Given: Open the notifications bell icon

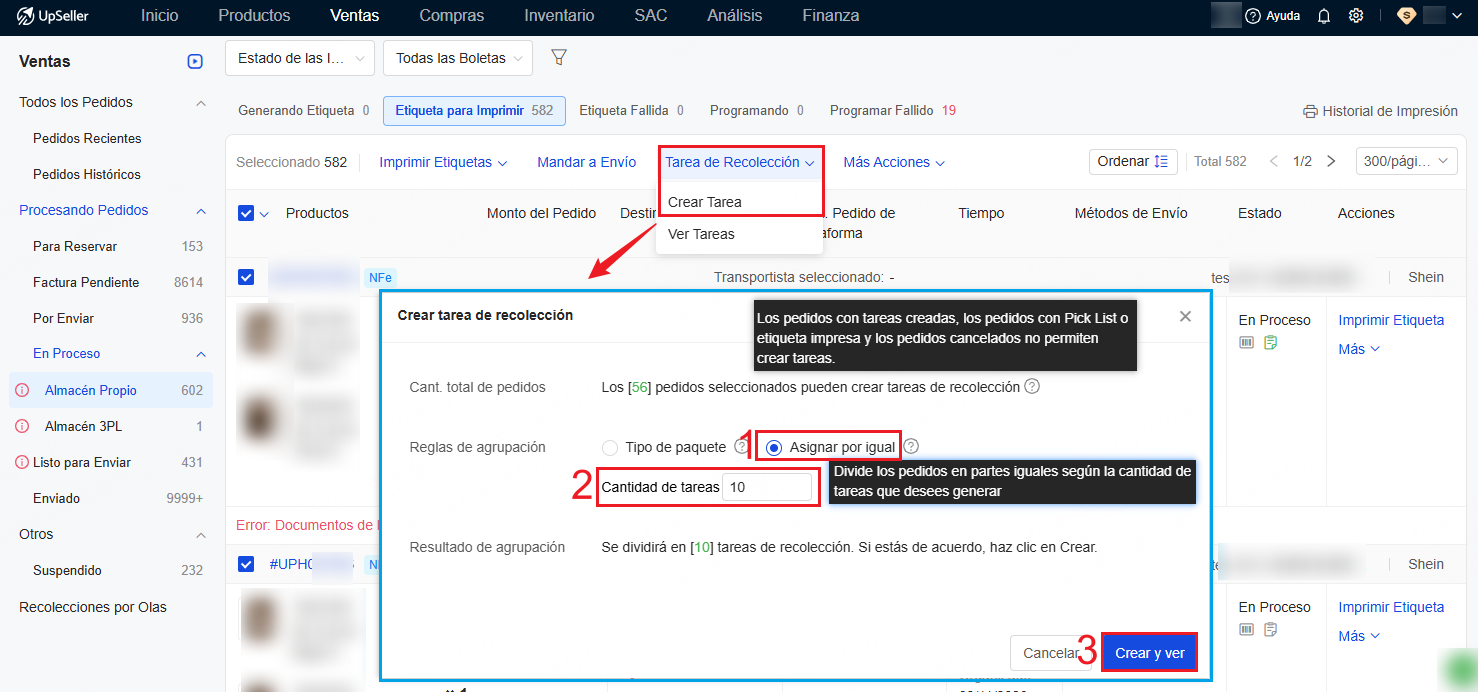Looking at the screenshot, I should point(1324,16).
